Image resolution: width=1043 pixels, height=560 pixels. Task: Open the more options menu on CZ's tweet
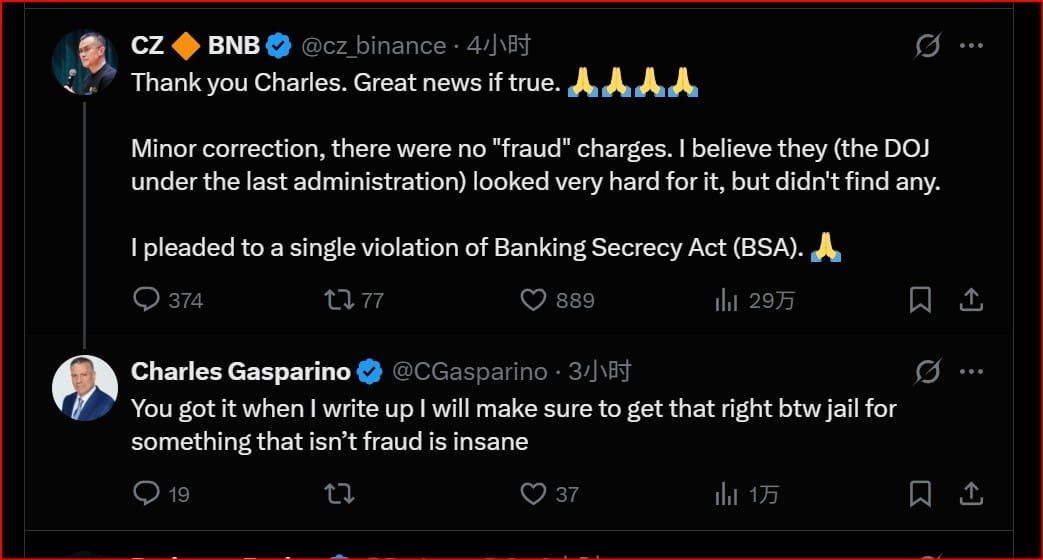971,46
